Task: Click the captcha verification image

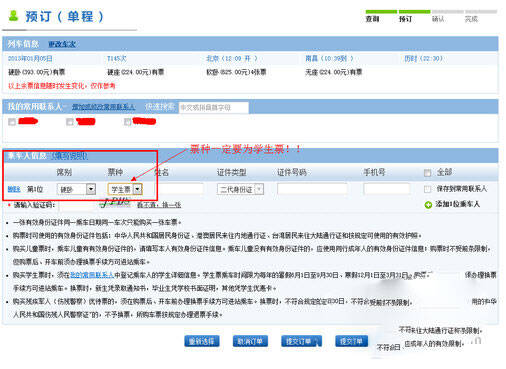Action: (116, 202)
